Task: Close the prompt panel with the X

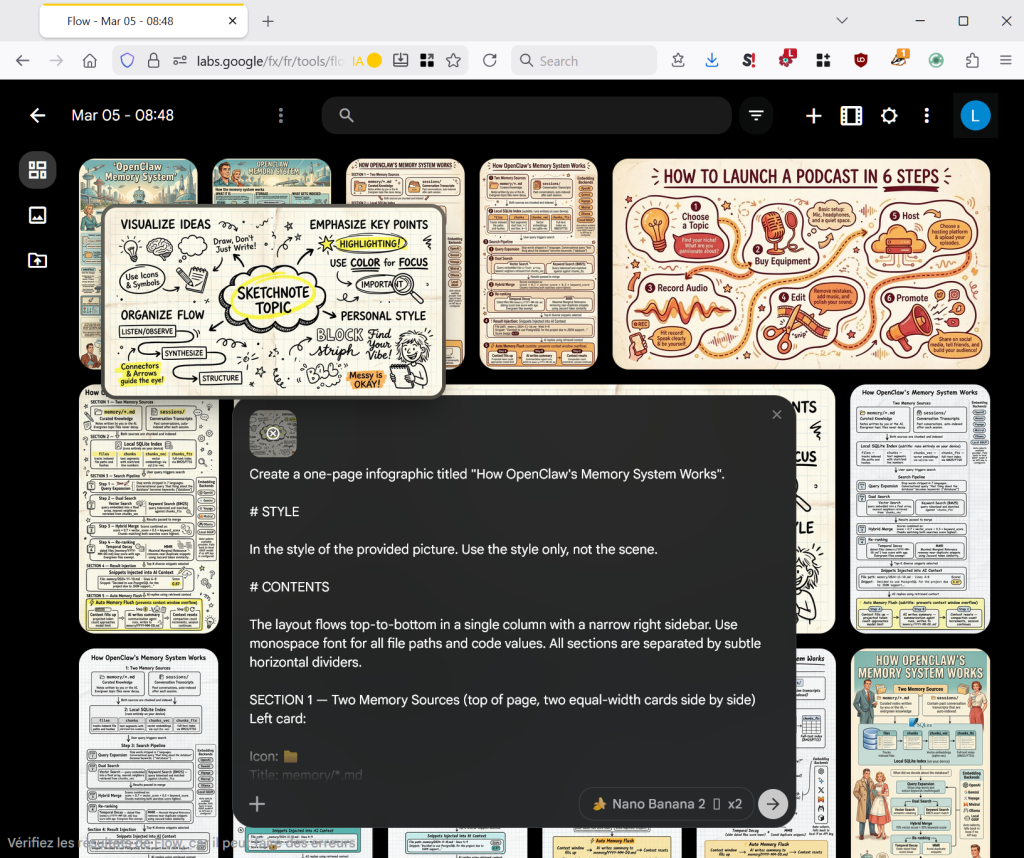Action: point(777,414)
